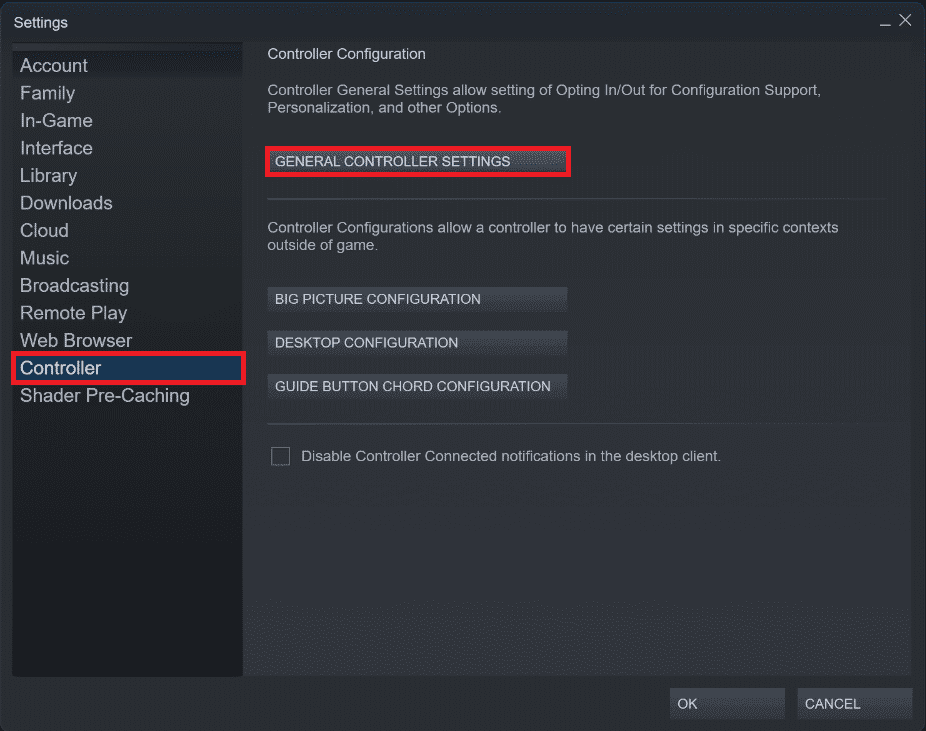Open Desktop Configuration
This screenshot has width=926, height=731.
click(x=417, y=342)
